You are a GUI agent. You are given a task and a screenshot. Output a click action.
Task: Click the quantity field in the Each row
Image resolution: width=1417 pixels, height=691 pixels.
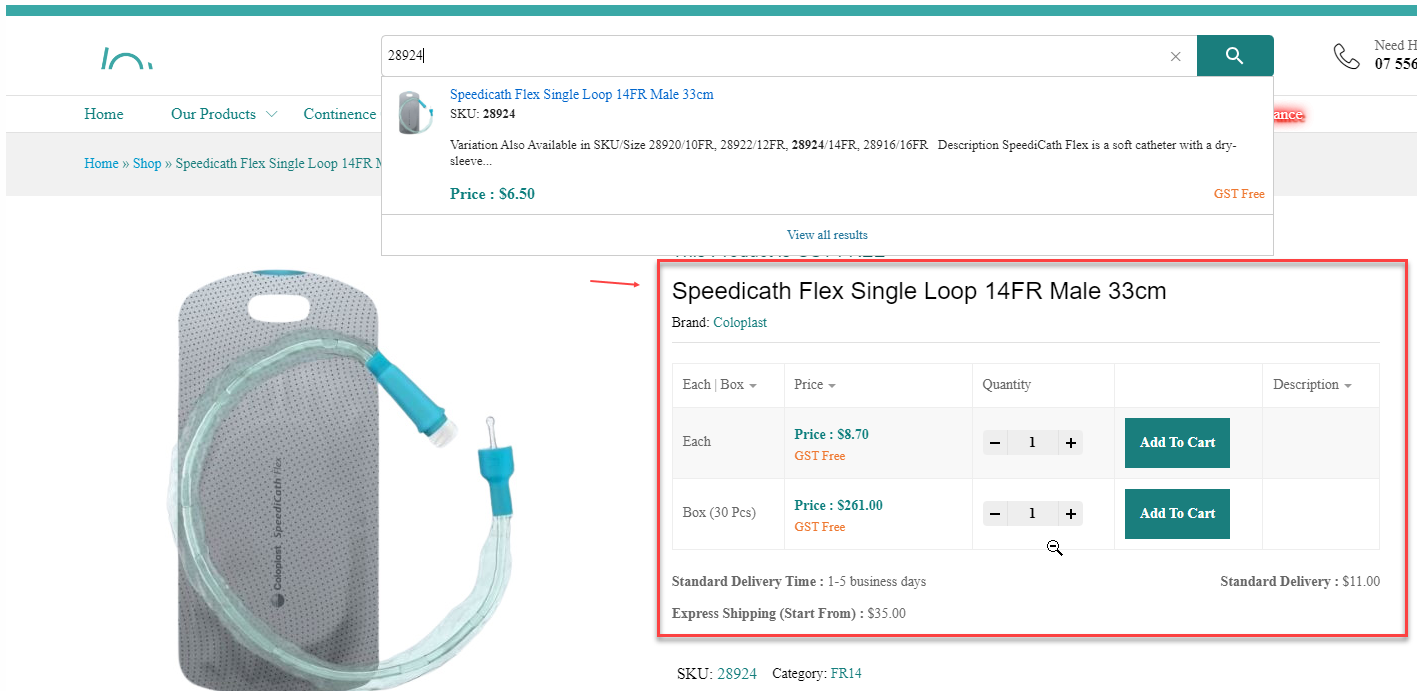click(x=1032, y=443)
